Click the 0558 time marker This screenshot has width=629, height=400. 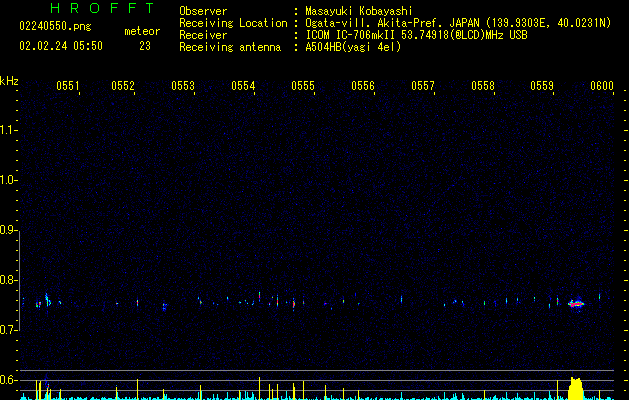tap(483, 86)
